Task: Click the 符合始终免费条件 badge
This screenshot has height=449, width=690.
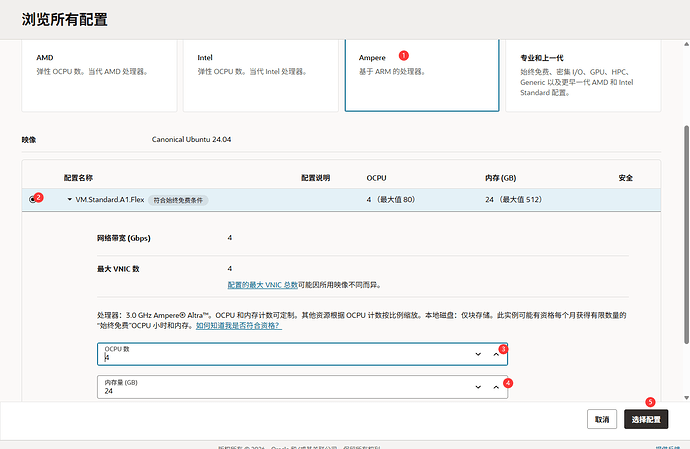Action: tap(178, 200)
